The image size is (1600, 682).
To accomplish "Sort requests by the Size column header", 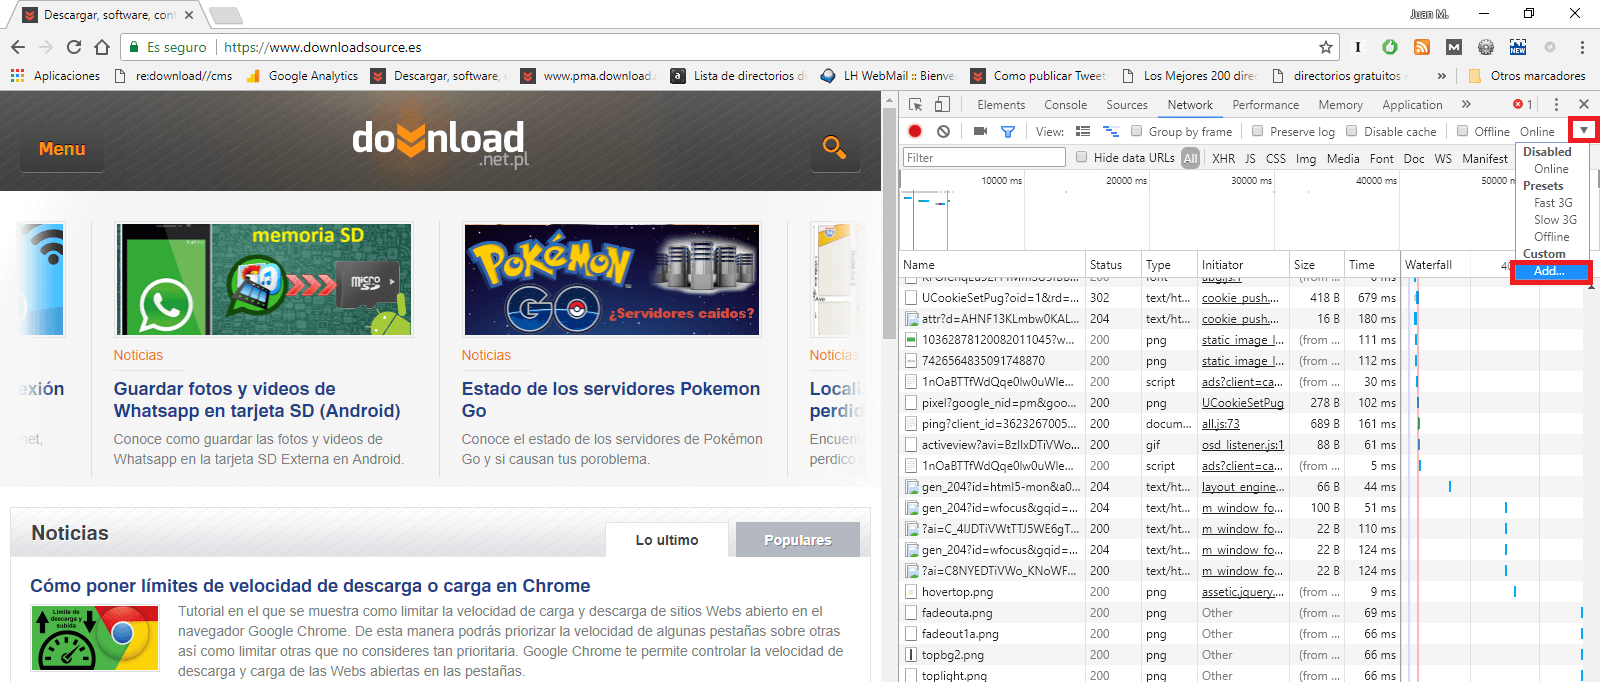I will pos(1317,265).
